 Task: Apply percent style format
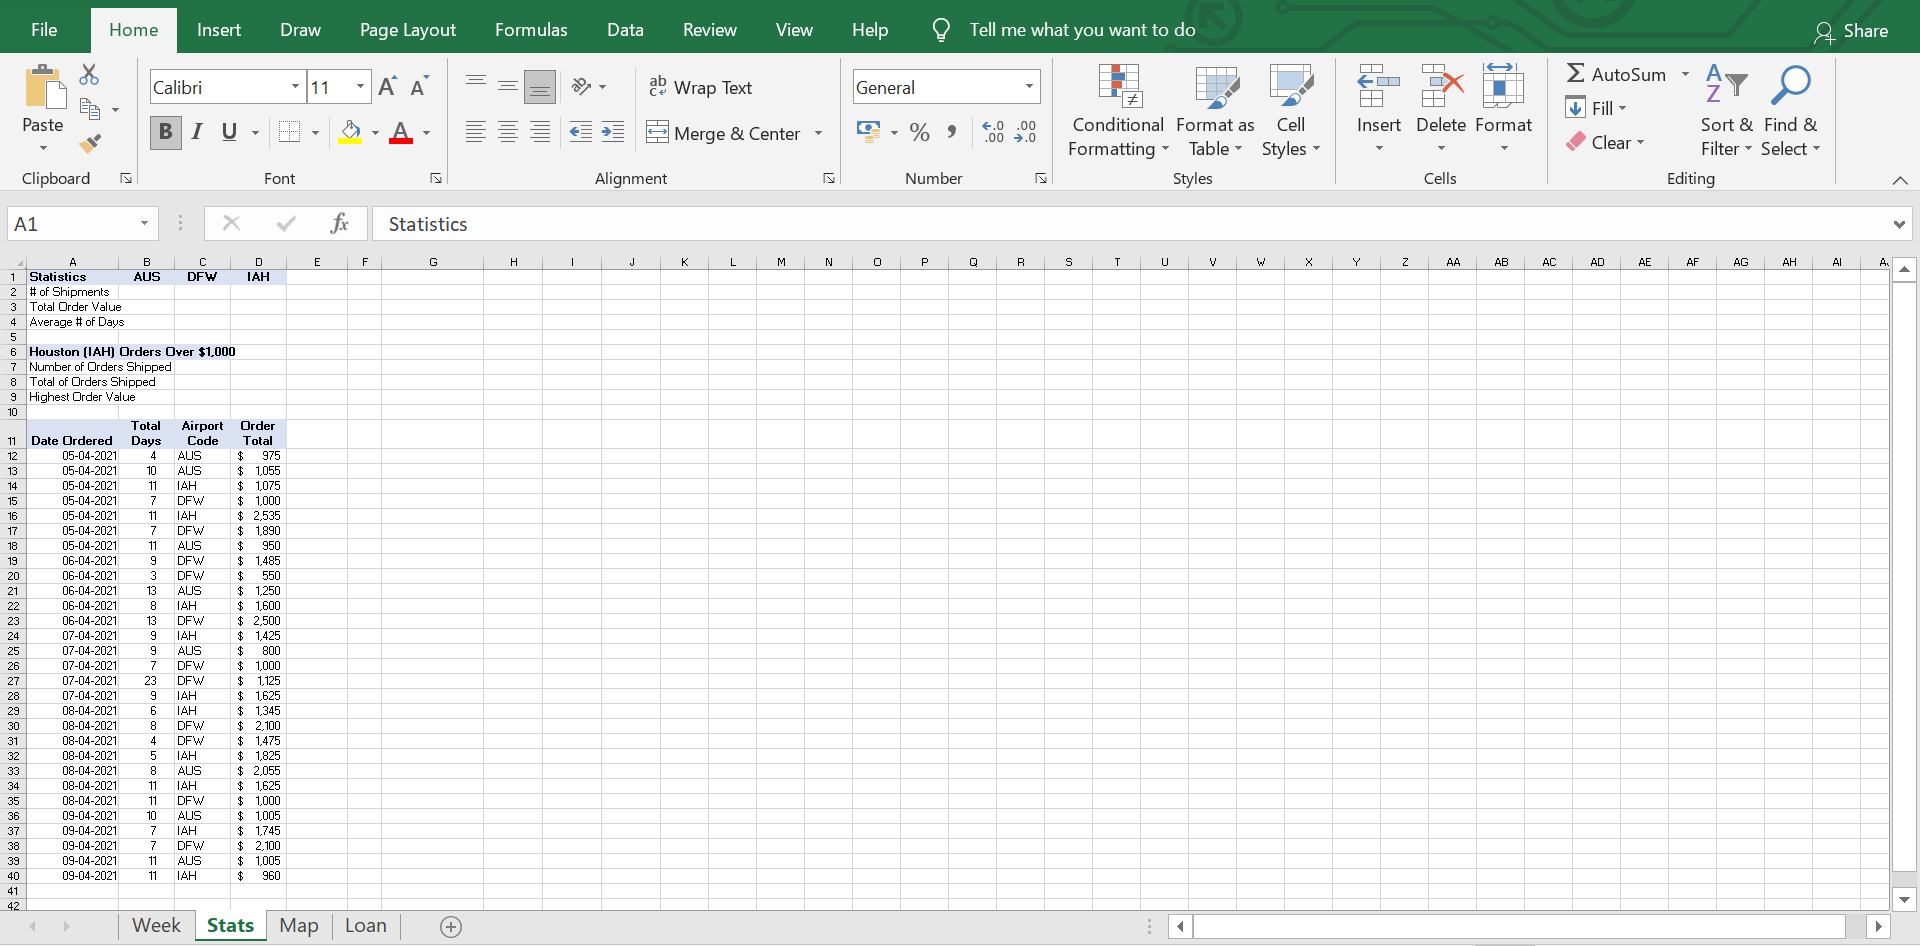pos(920,132)
